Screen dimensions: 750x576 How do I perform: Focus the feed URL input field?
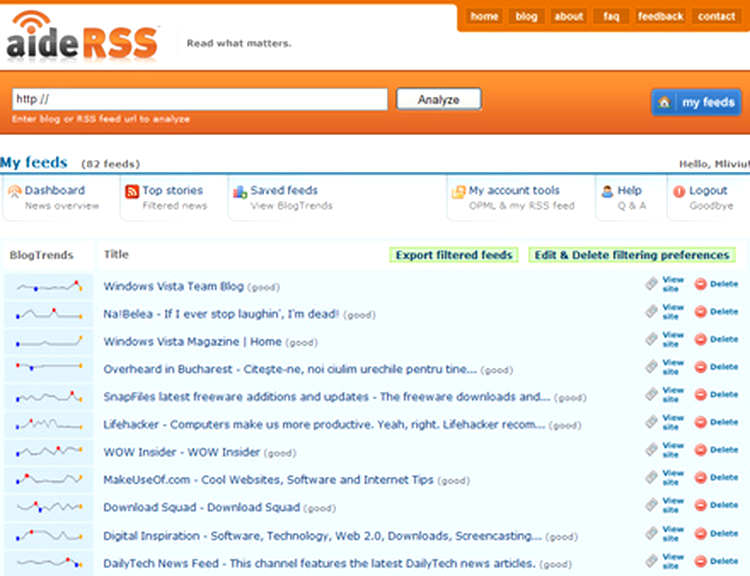(x=199, y=99)
